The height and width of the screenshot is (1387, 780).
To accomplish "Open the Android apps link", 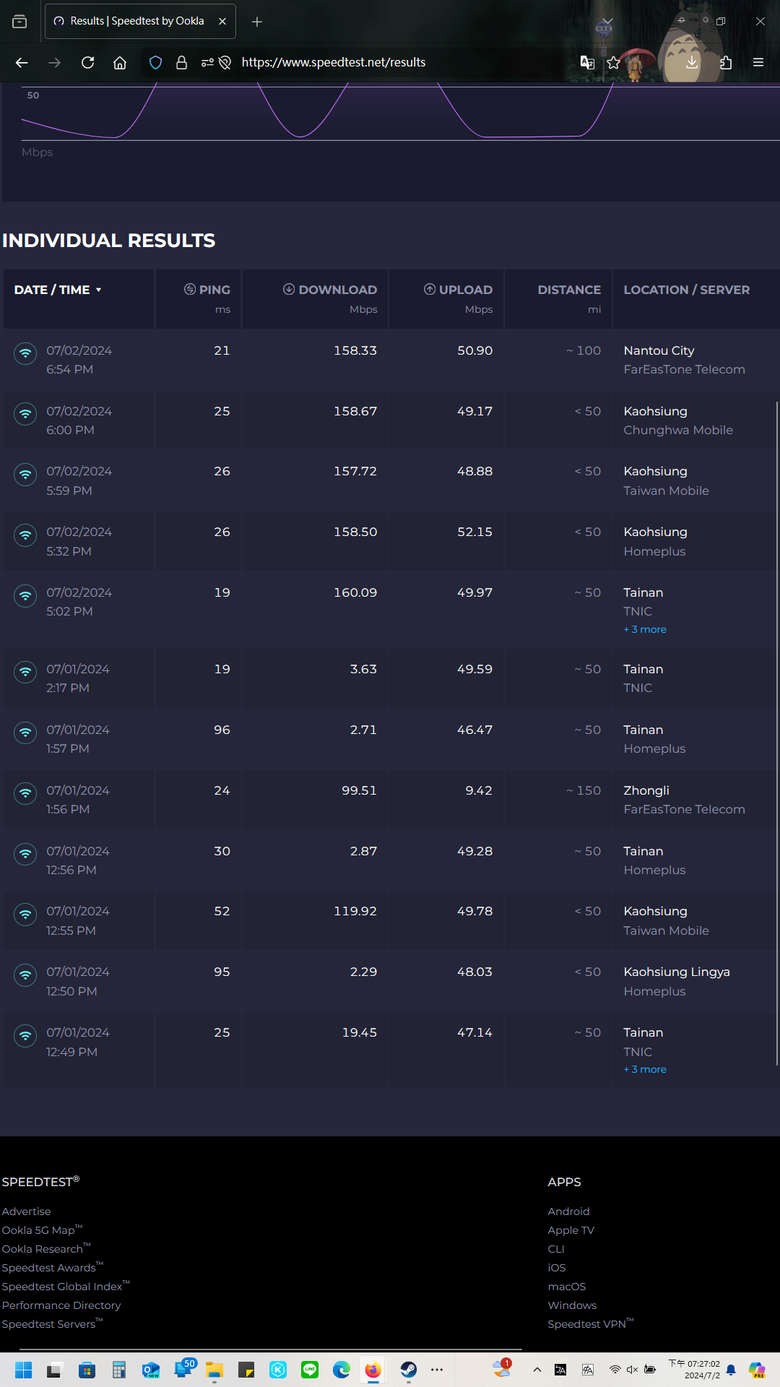I will point(569,1211).
